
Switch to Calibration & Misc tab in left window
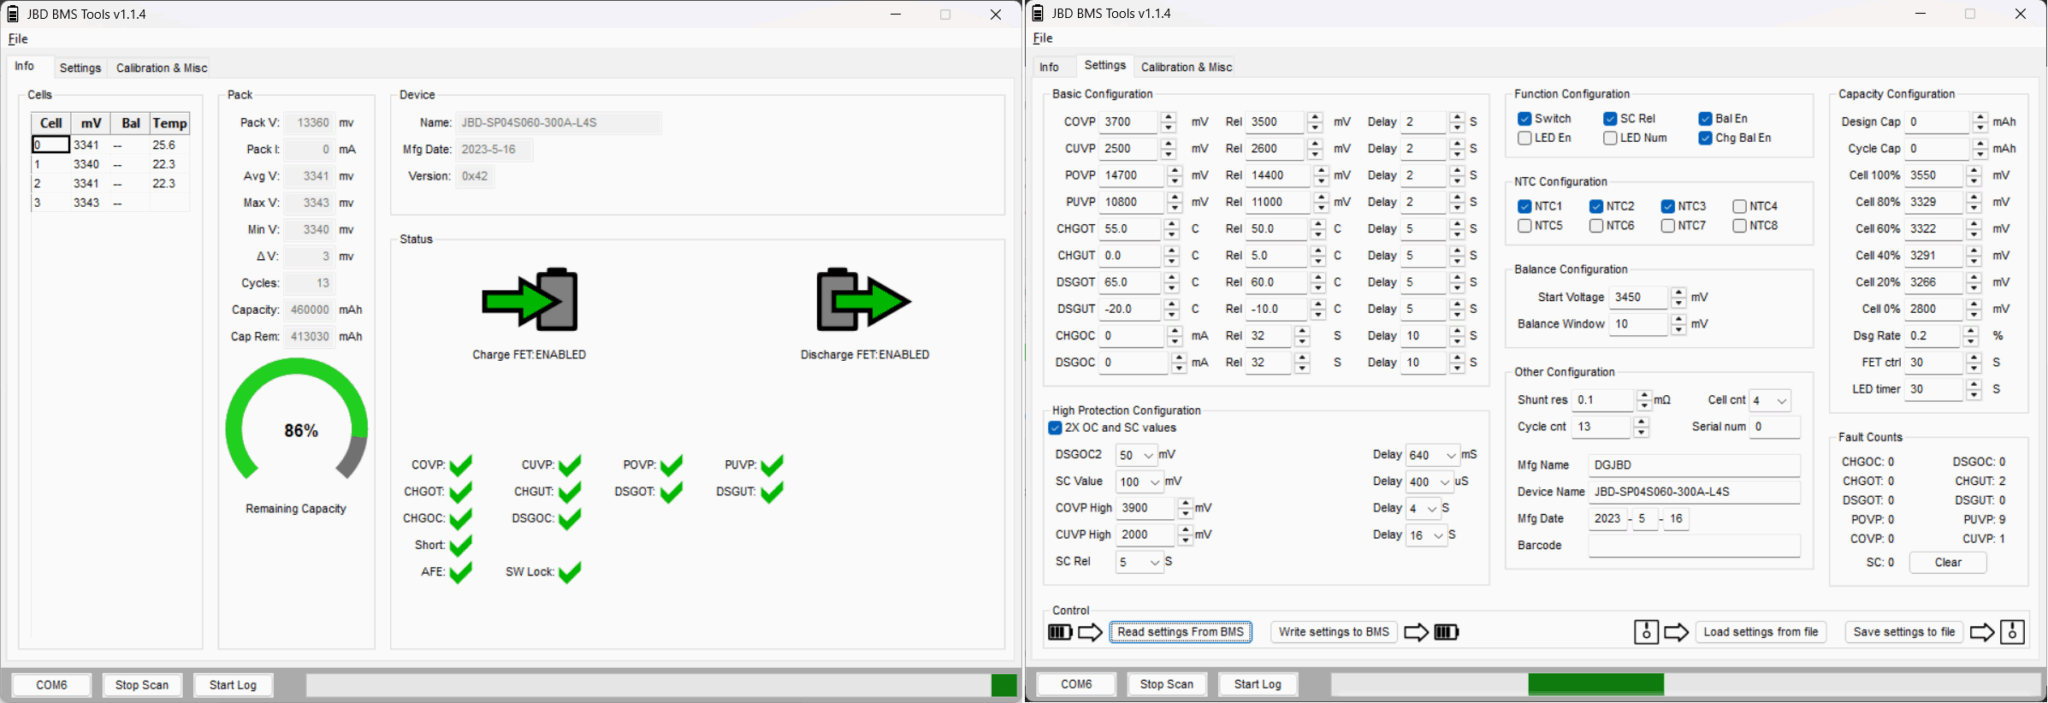161,68
